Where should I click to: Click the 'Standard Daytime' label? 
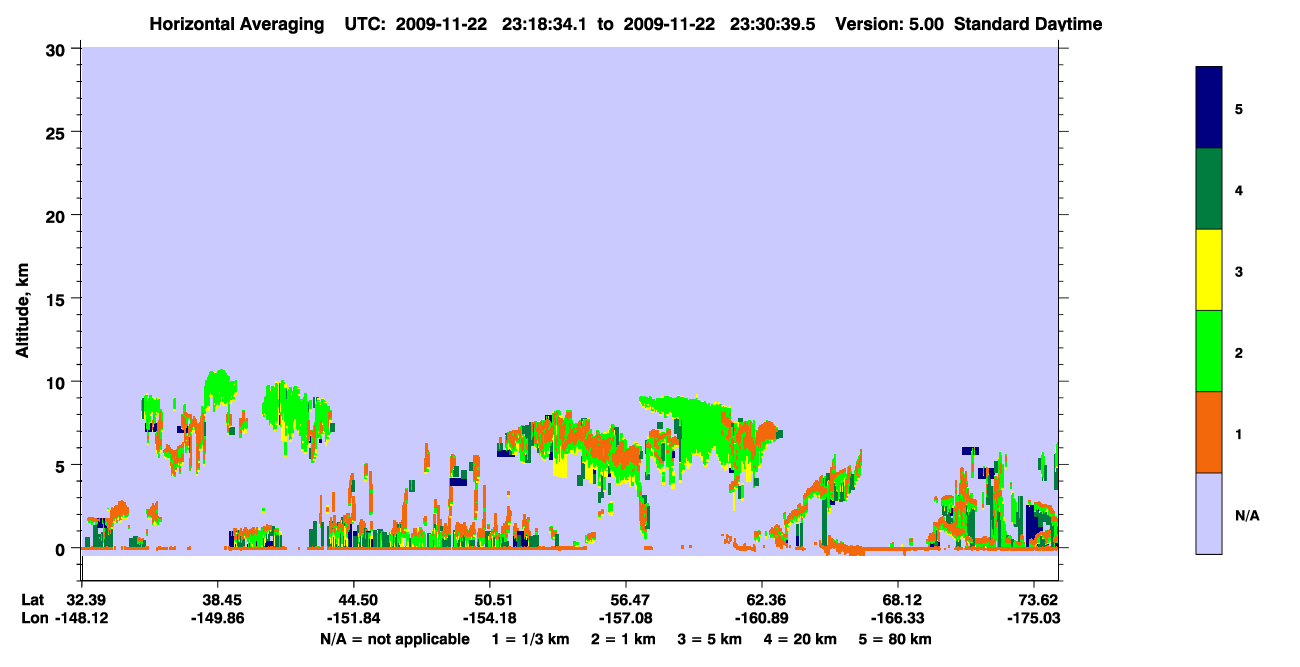(1028, 24)
